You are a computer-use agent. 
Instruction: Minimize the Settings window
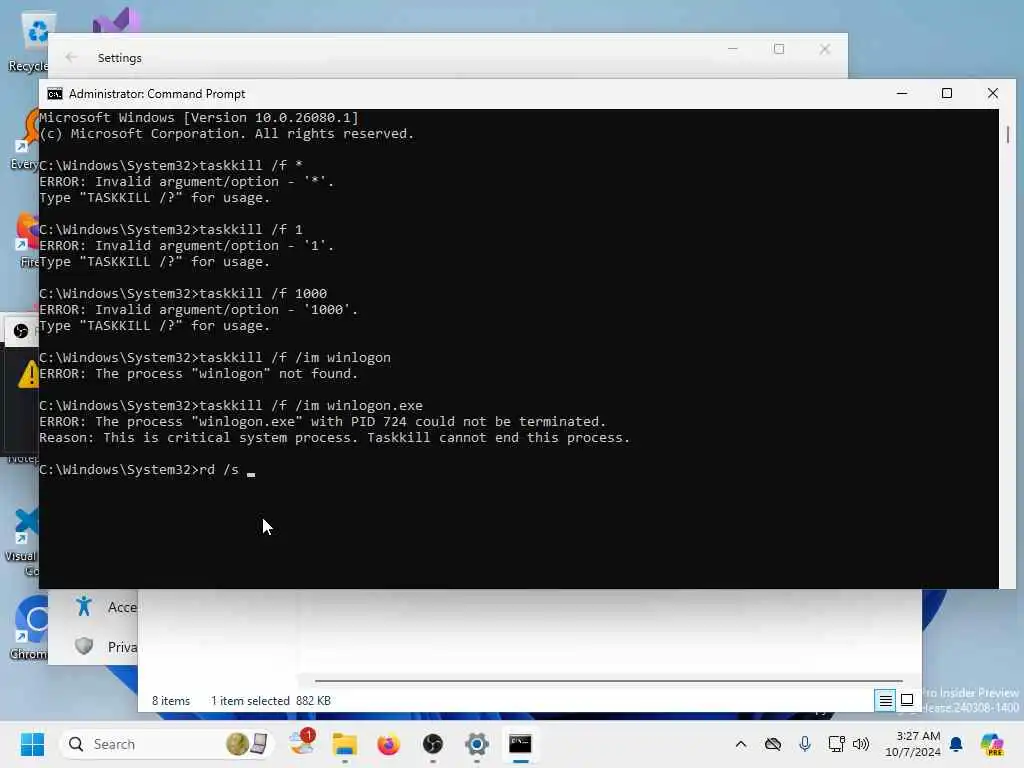733,49
